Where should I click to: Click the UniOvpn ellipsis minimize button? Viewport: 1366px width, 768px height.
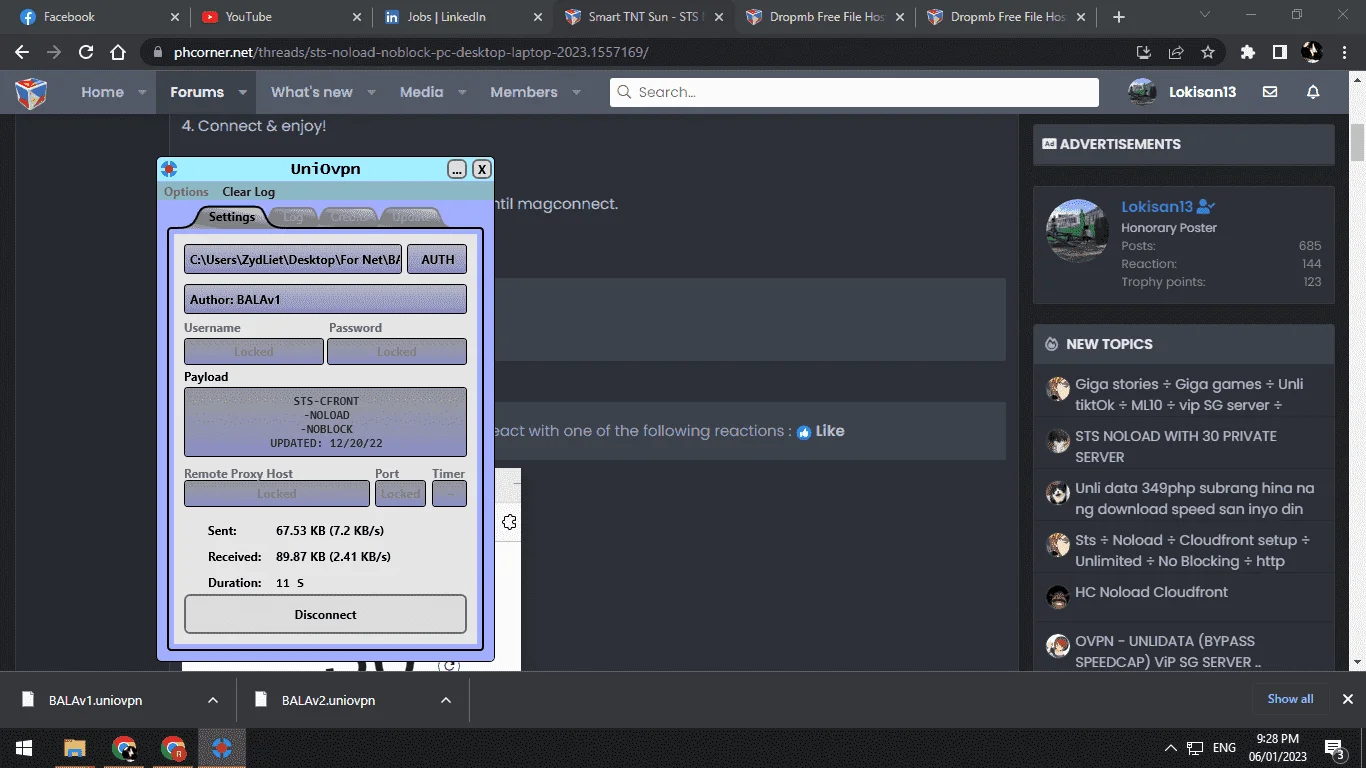coord(457,169)
